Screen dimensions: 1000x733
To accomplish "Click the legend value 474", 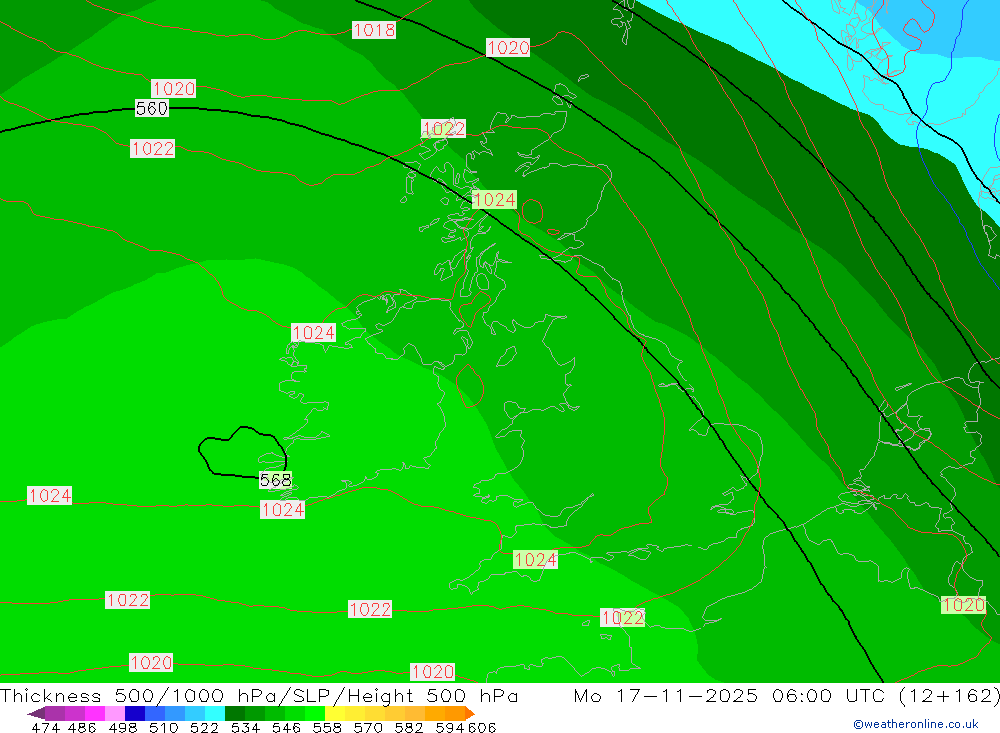I will 46,727.
